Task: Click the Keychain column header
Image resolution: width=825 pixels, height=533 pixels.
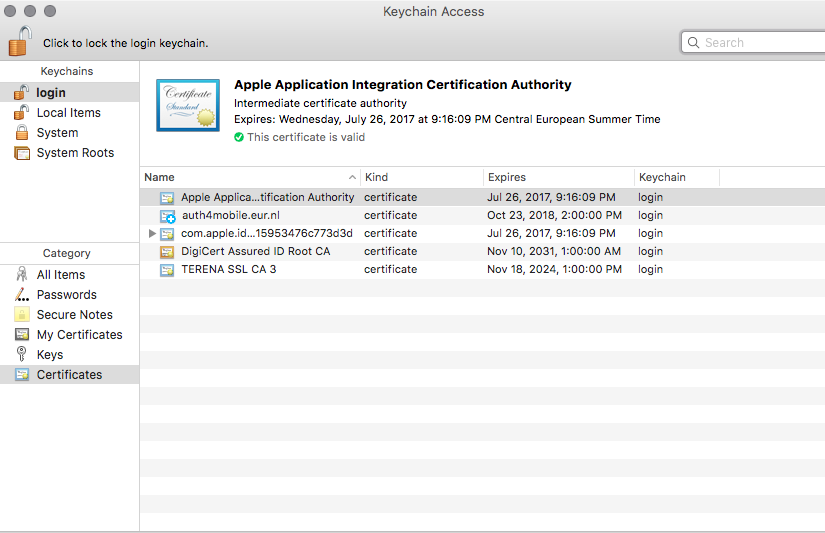Action: coord(675,177)
